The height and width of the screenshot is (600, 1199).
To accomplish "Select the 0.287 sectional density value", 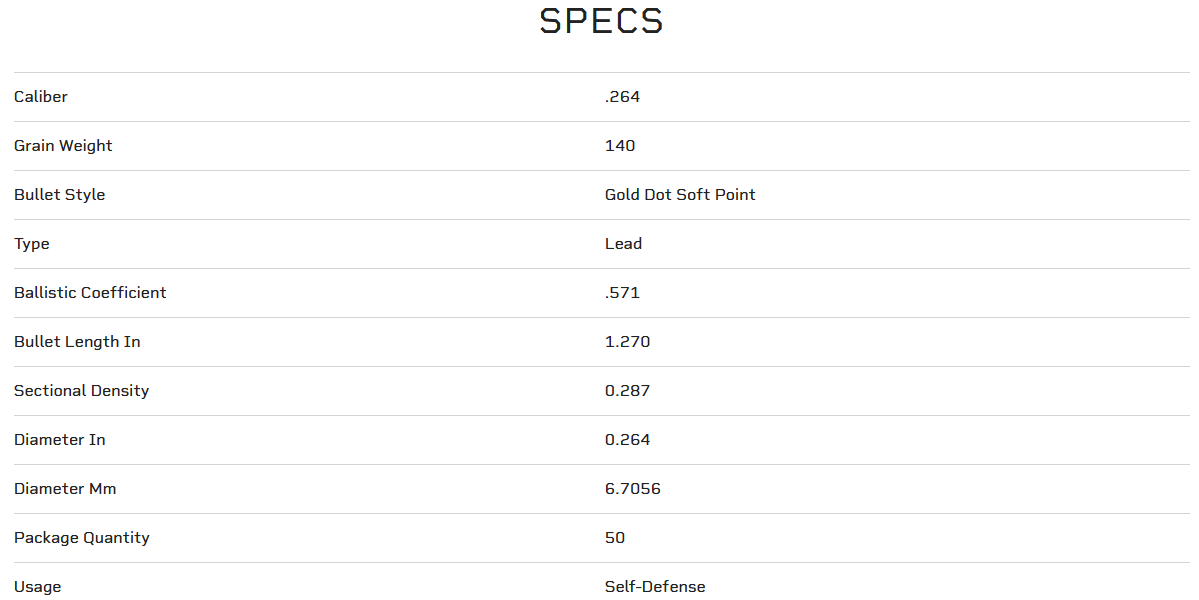I will click(627, 391).
